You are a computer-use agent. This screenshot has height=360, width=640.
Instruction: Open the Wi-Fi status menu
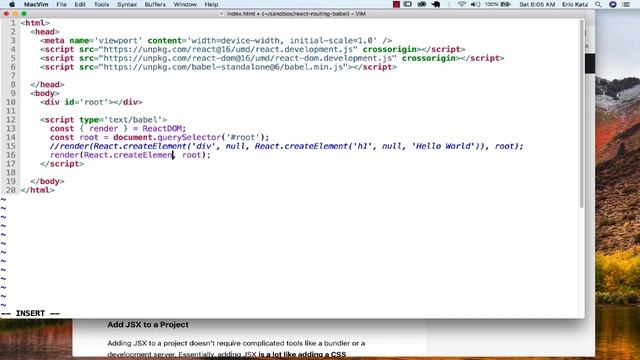[462, 4]
